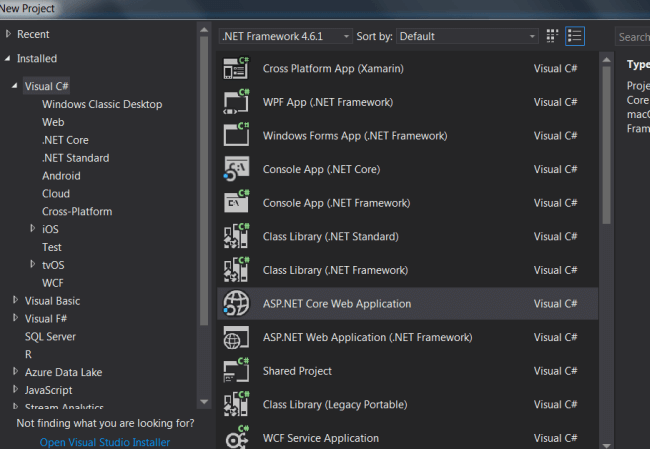Screen dimensions: 650x449
Task: Click the template list scrollbar down arrow
Action: [606, 446]
